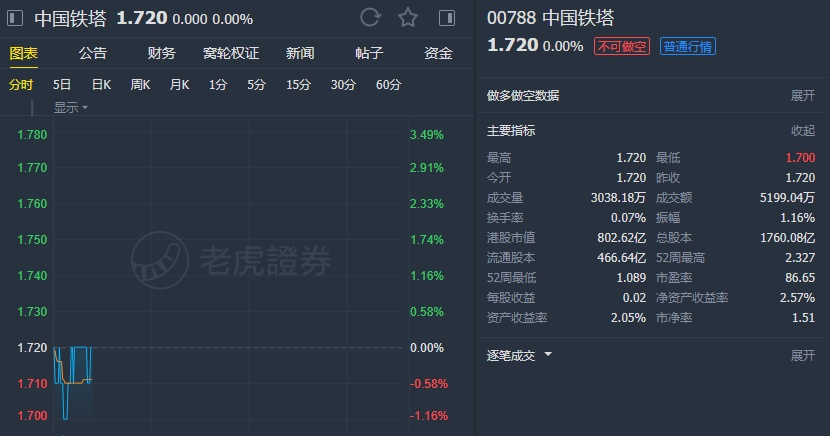Image resolution: width=830 pixels, height=436 pixels.
Task: Click the refresh quote icon
Action: click(370, 17)
